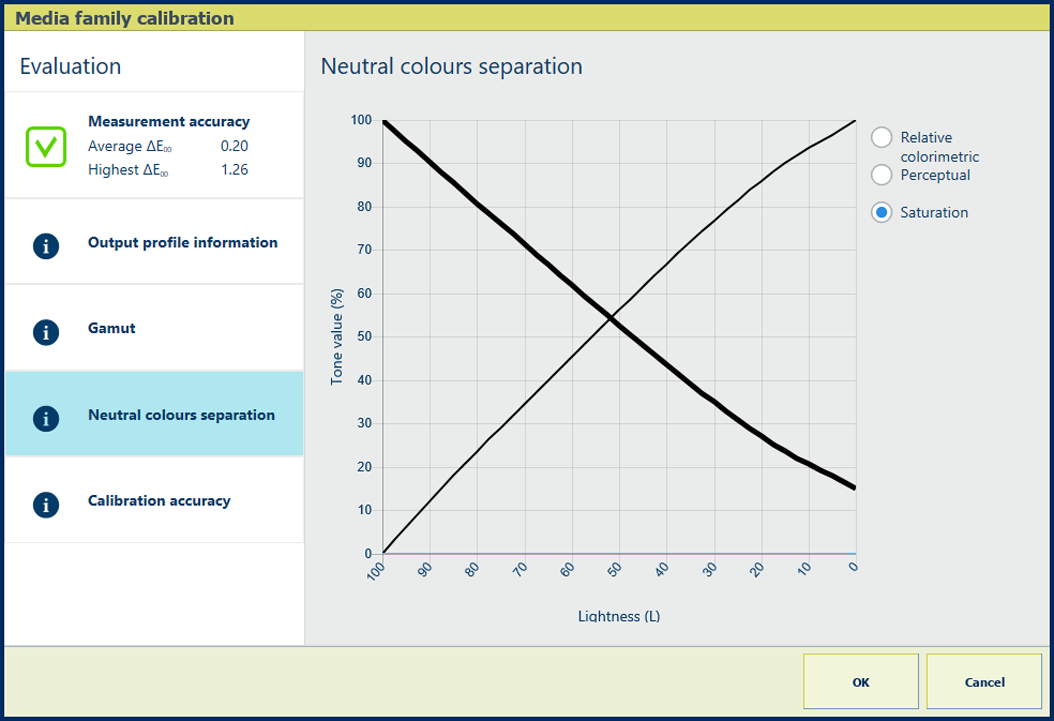Click the Average ΔE value 0.20
This screenshot has width=1054, height=721.
coord(234,146)
